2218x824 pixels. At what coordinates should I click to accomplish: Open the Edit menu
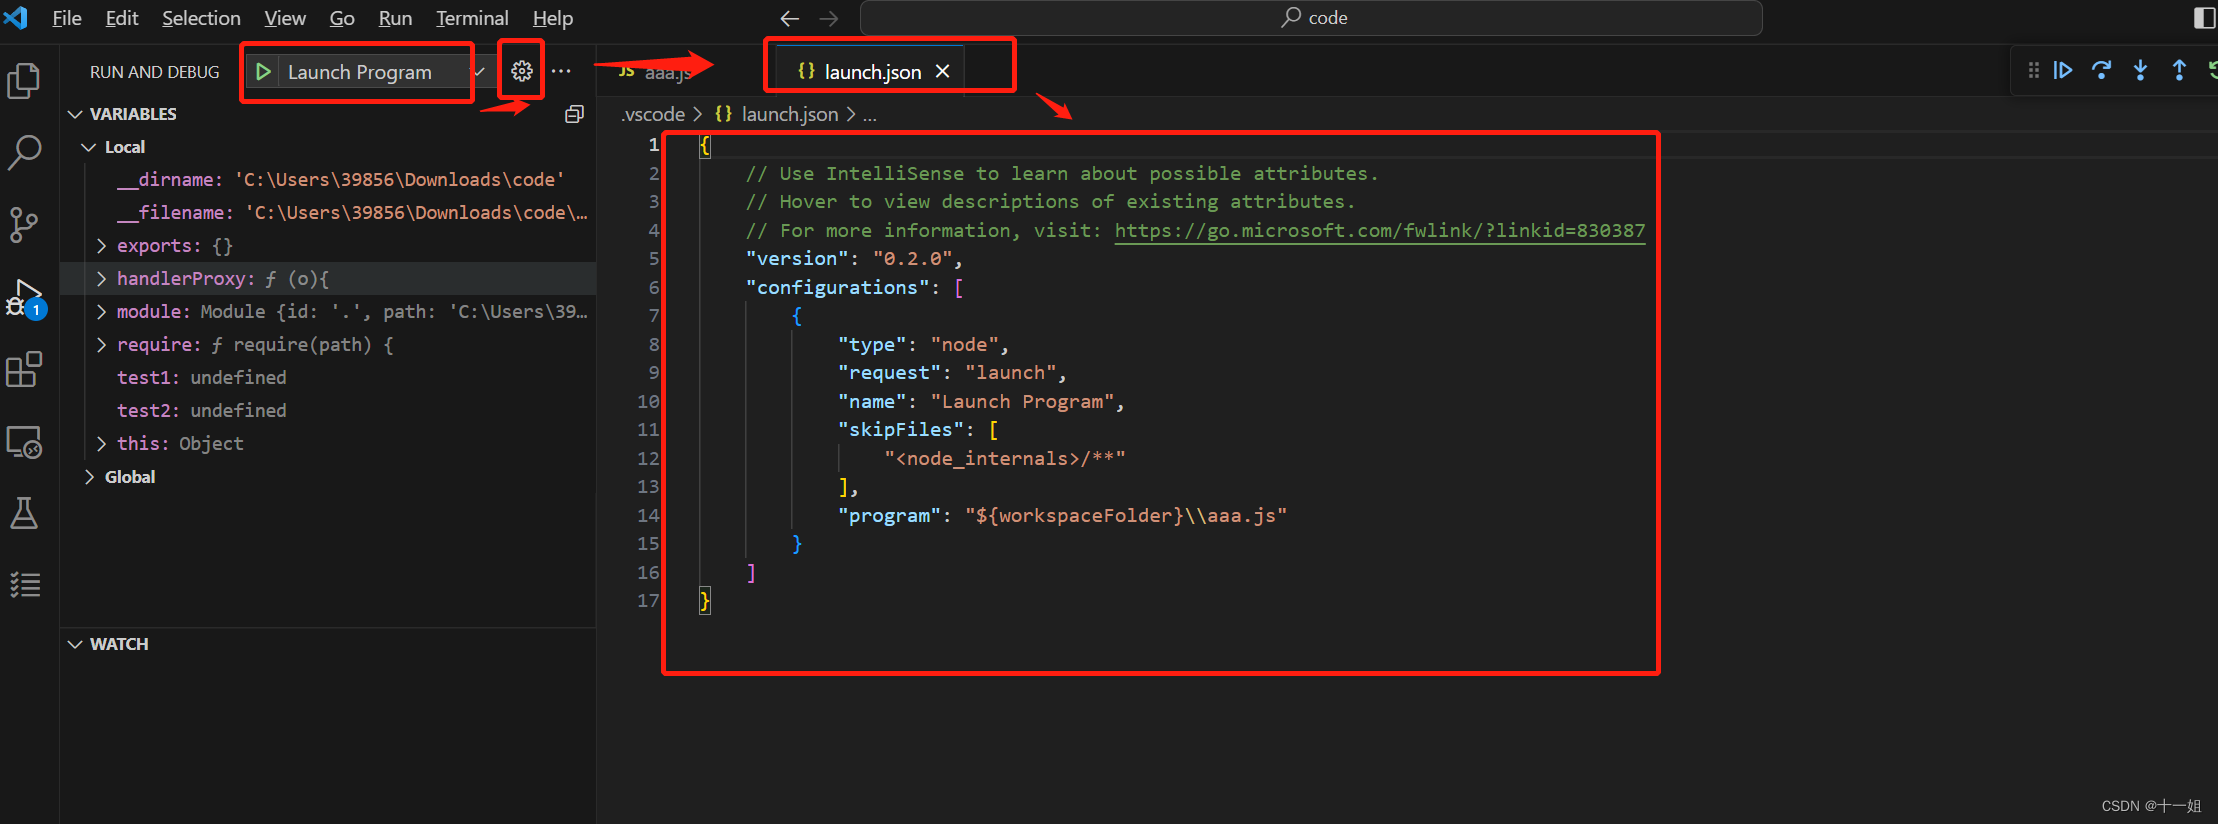pyautogui.click(x=122, y=18)
